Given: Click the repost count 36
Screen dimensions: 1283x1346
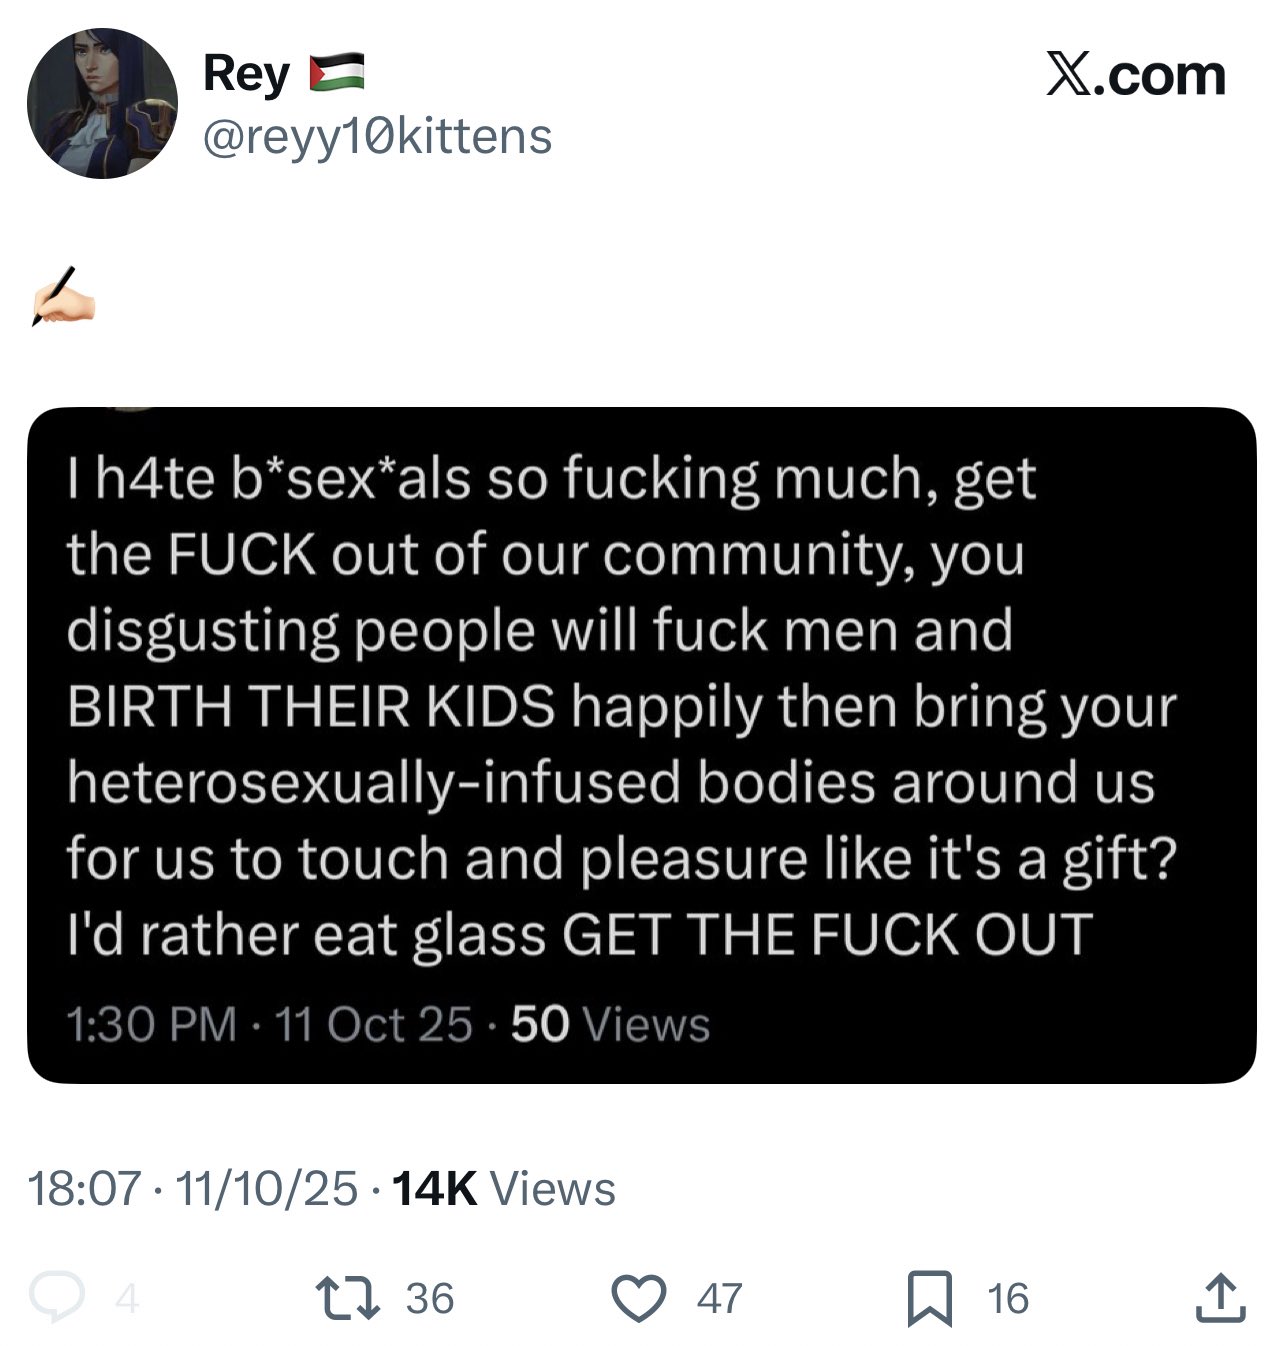Looking at the screenshot, I should 430,1299.
